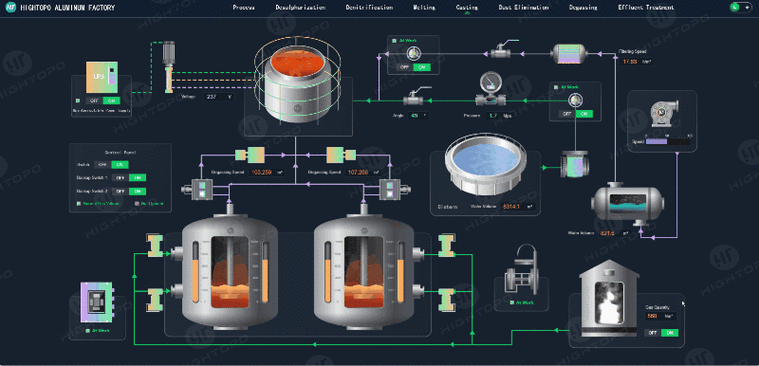Set Backup Switch 2 to ON
Image resolution: width=759 pixels, height=366 pixels.
tap(137, 191)
